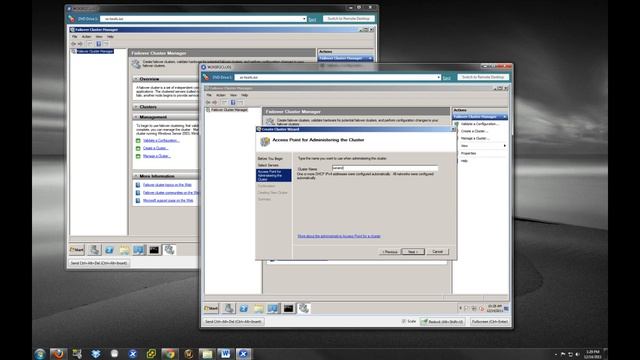Open Server Manager icon in back guest taskbar
The width and height of the screenshot is (640, 360).
(x=94, y=250)
